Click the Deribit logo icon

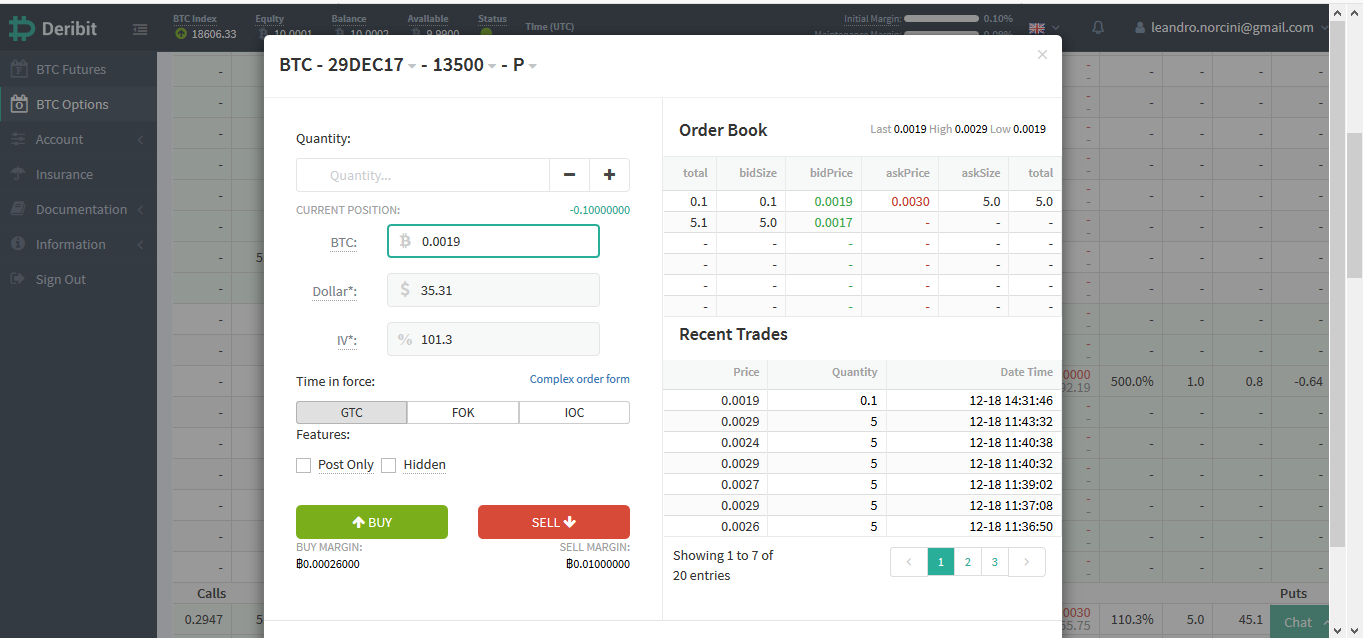pos(21,29)
